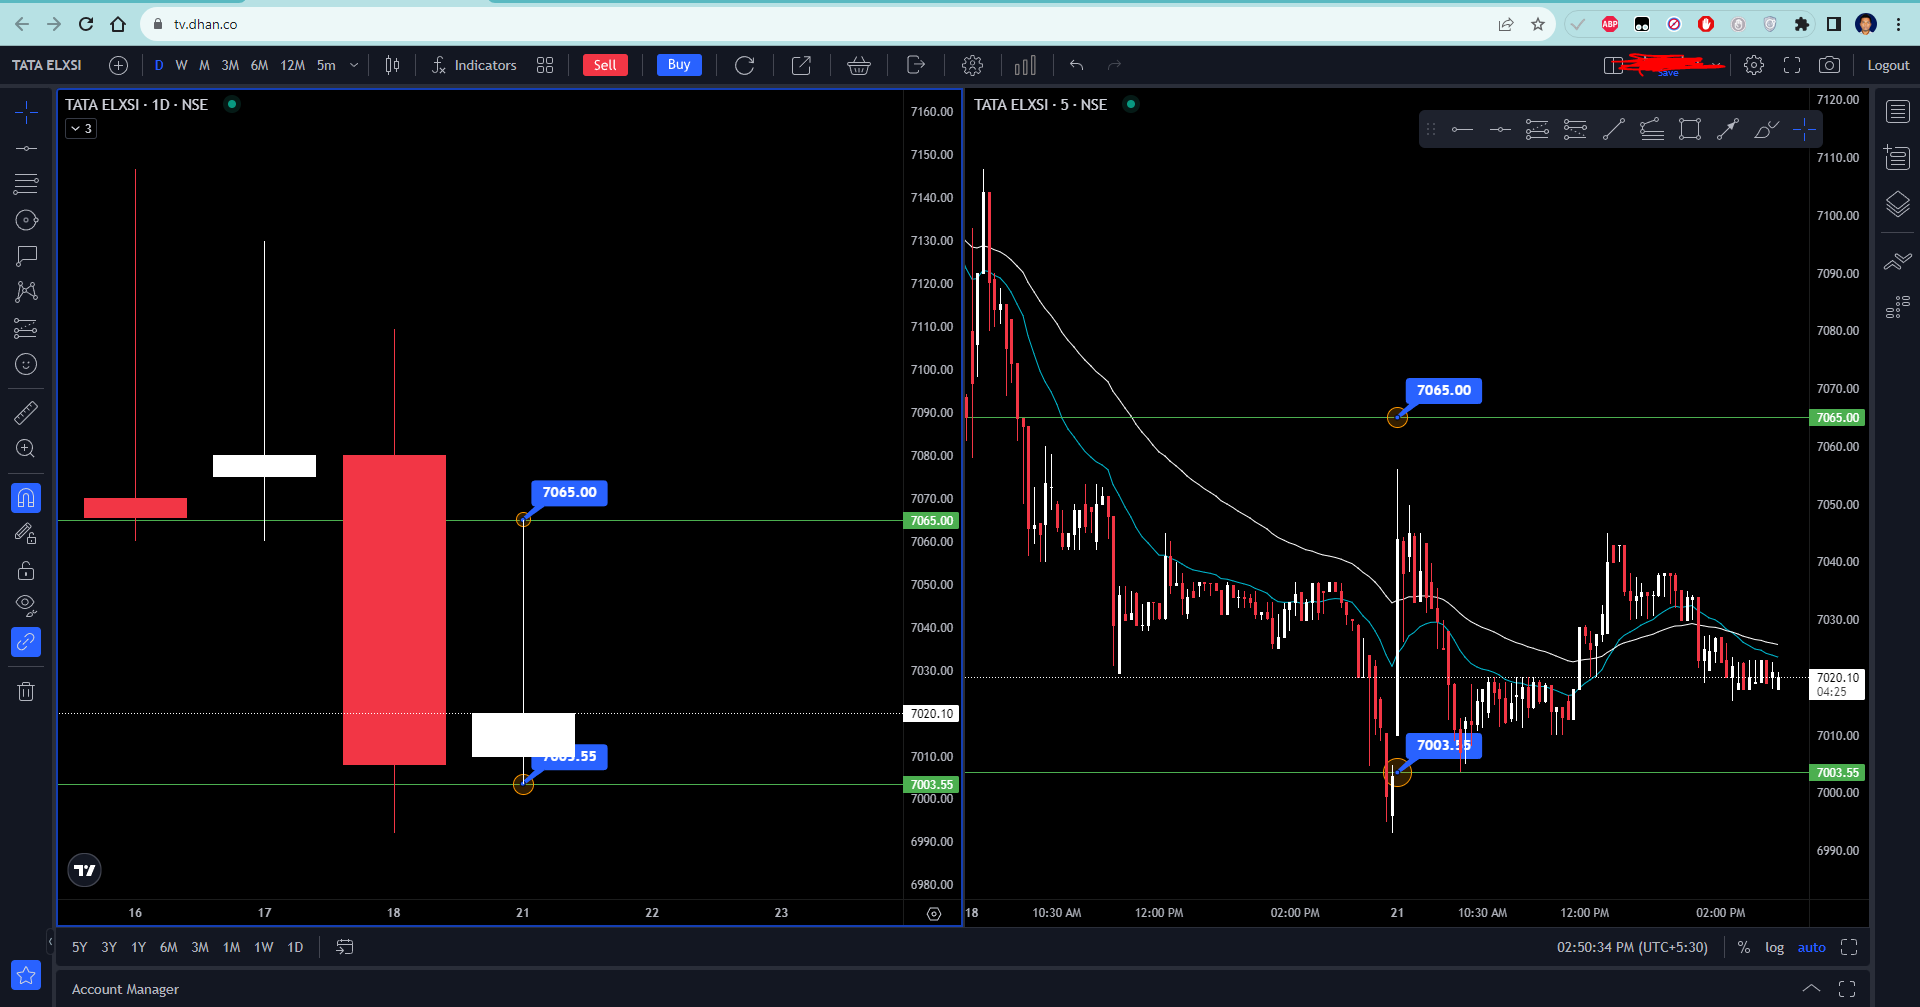Click the TradingView logo on left chart
Screen dimensions: 1920x1007
pos(85,870)
